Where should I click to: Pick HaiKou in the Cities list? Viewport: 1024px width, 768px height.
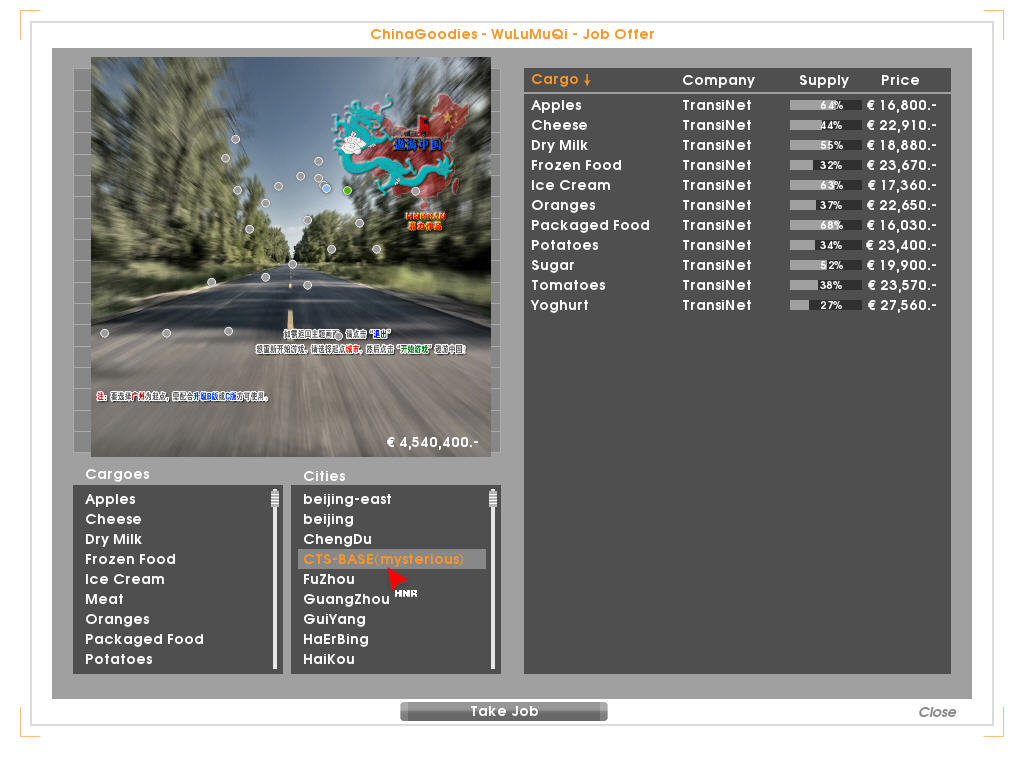tap(328, 659)
